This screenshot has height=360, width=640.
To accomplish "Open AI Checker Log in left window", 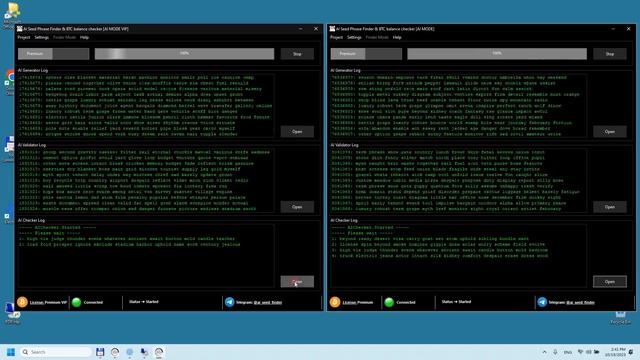I will point(297,281).
